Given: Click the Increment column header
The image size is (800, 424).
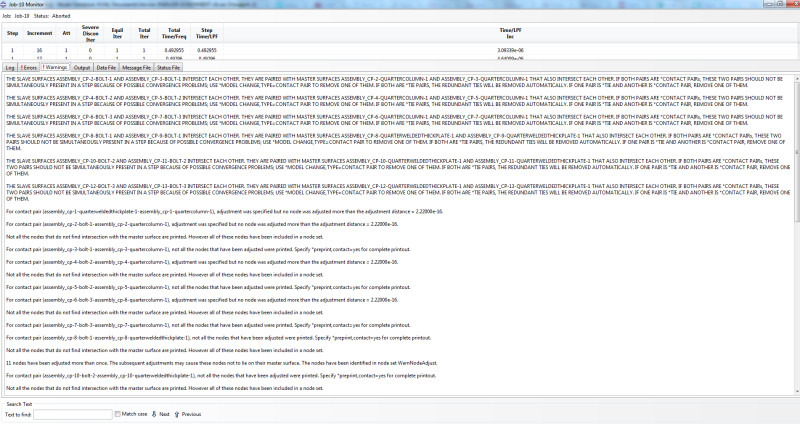Looking at the screenshot, I should tap(39, 33).
